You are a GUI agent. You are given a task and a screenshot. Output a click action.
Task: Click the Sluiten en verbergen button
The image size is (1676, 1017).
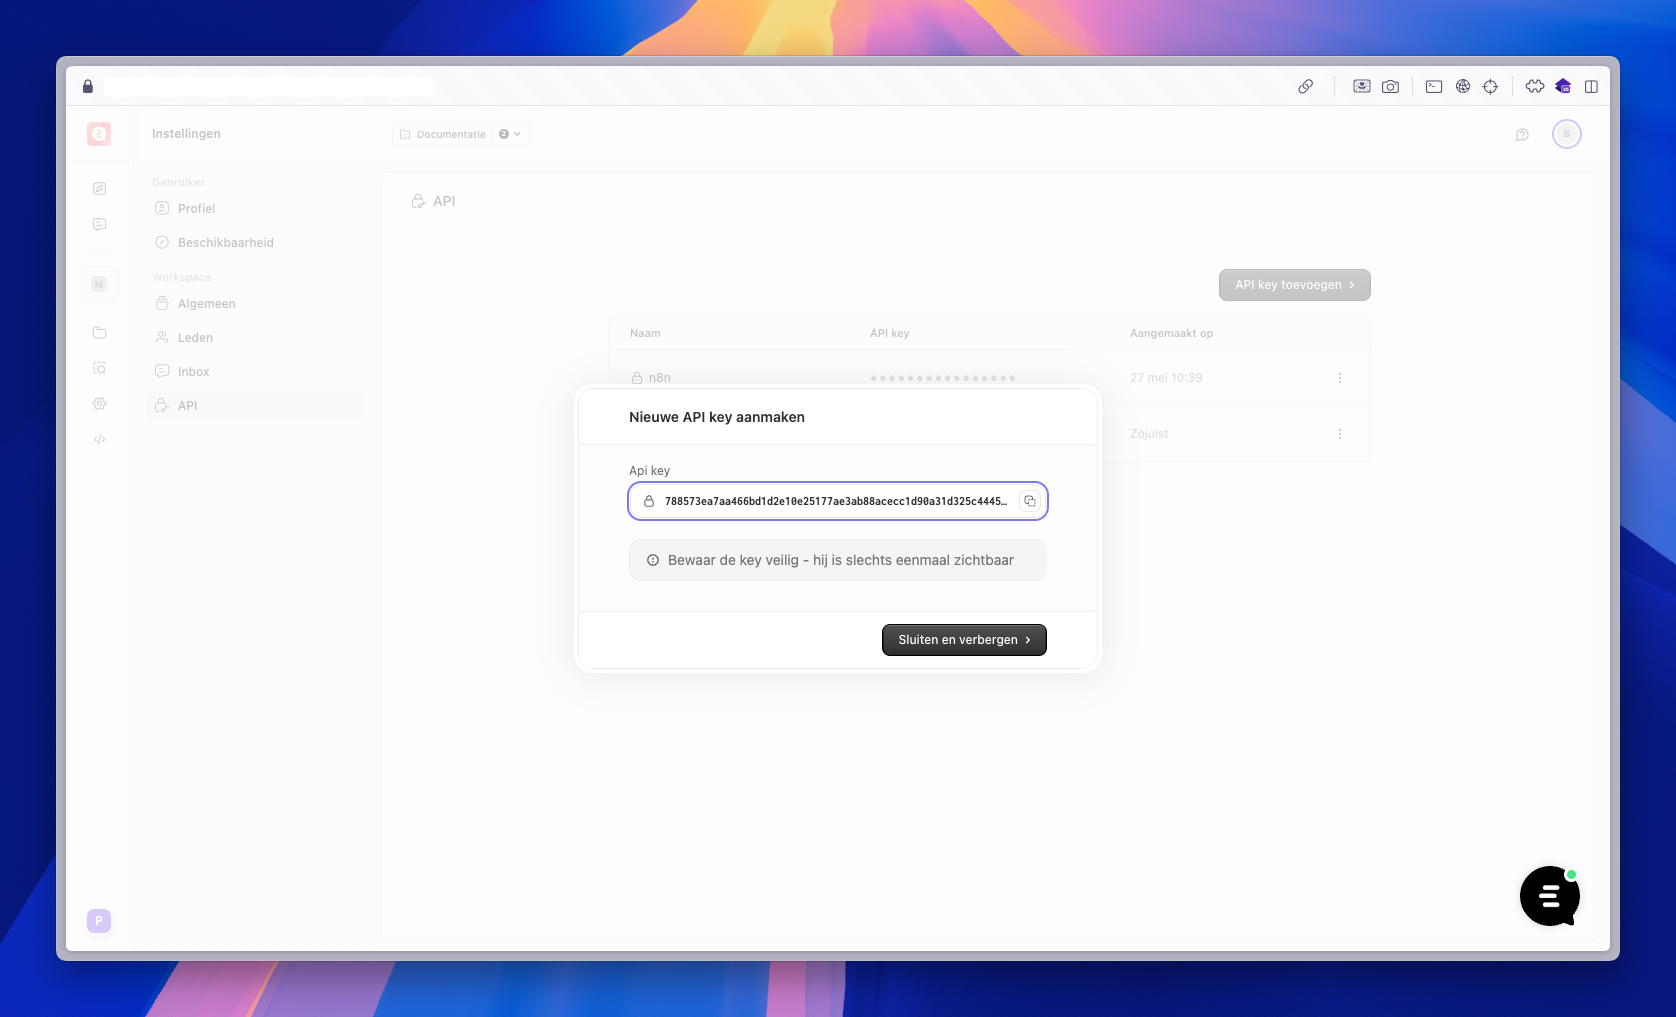tap(963, 640)
